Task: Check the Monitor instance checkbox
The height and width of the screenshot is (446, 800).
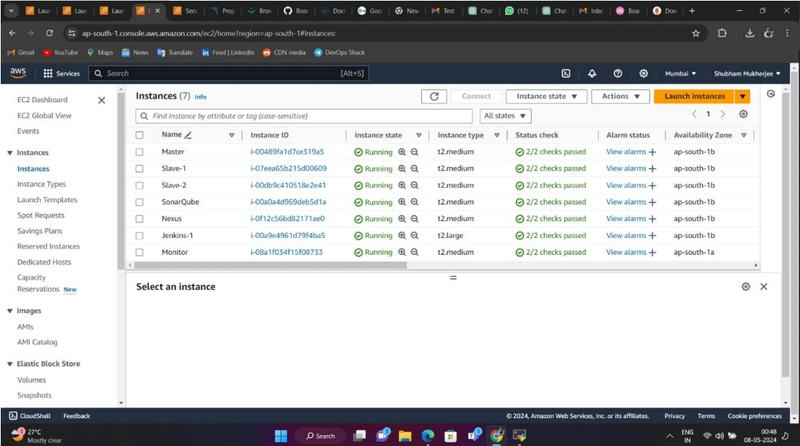Action: (x=139, y=252)
